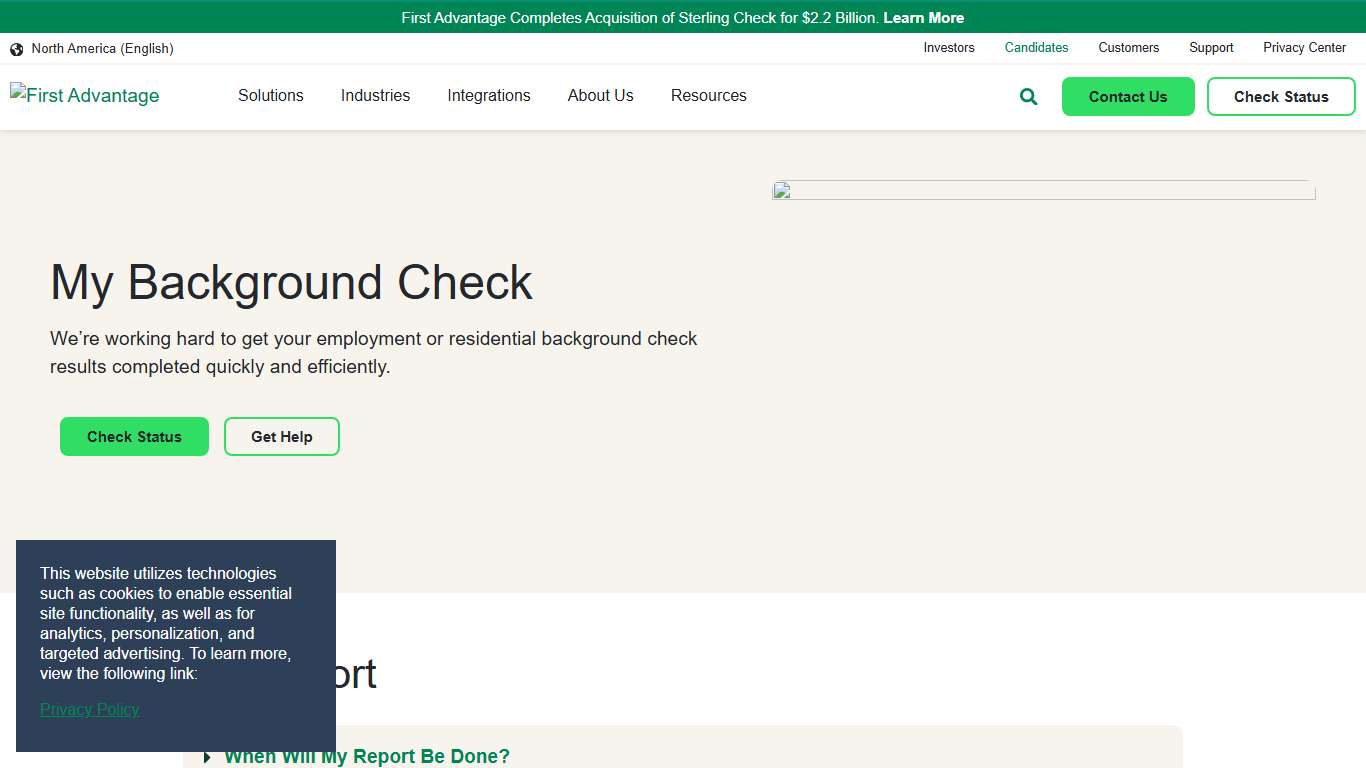Open the Industries menu
Viewport: 1366px width, 768px height.
375,95
